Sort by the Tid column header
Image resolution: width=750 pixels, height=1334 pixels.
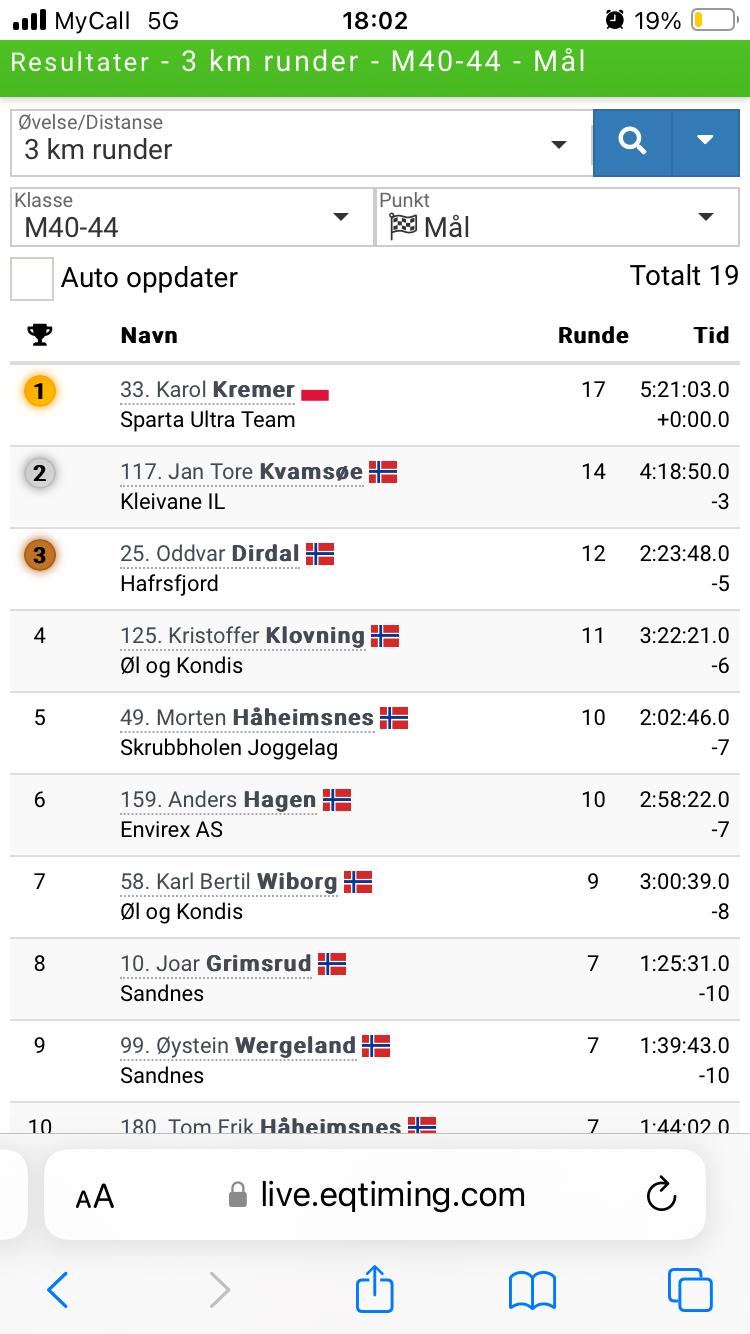click(712, 336)
